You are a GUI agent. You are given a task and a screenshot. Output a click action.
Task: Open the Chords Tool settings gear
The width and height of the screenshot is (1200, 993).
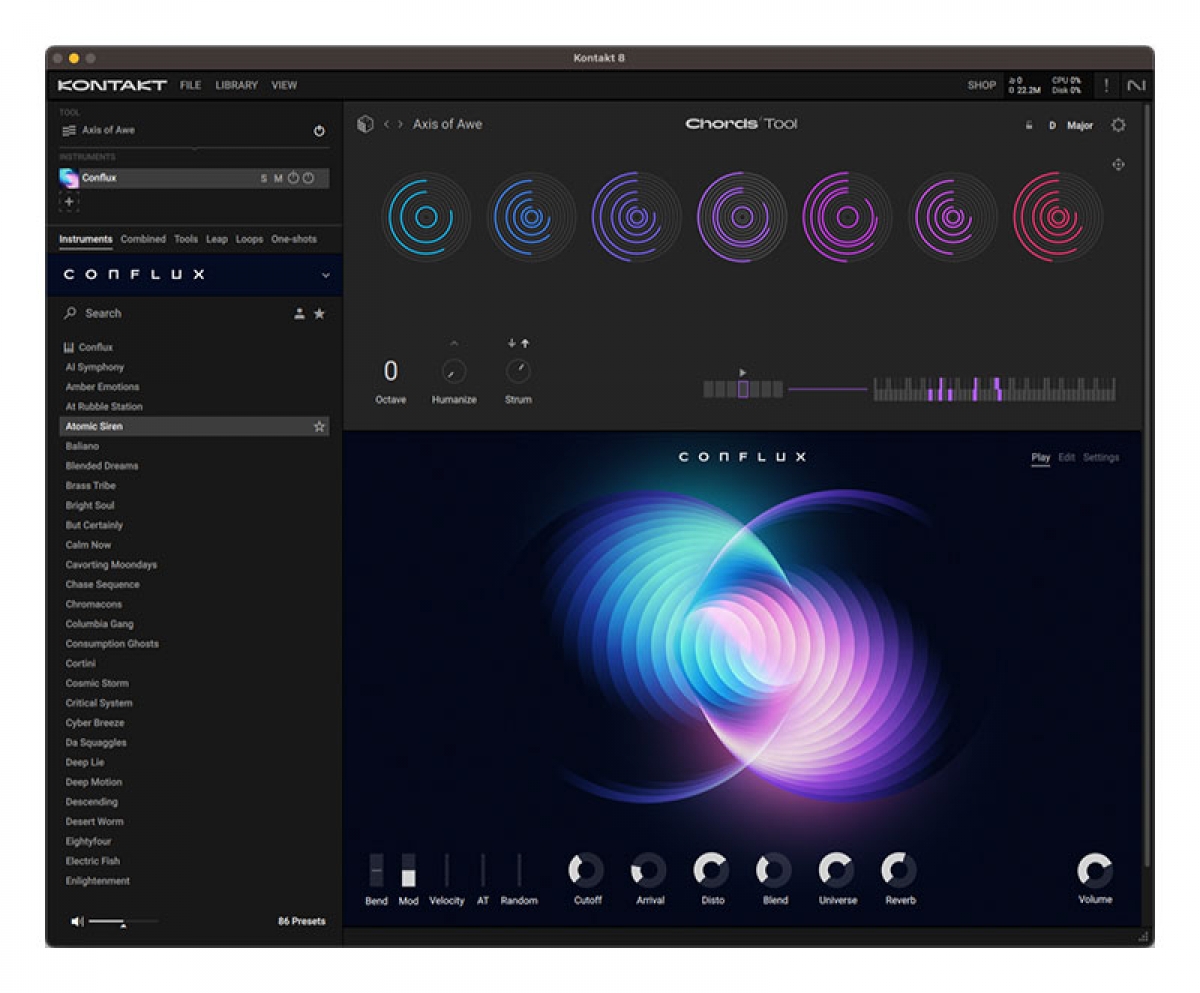pyautogui.click(x=1118, y=125)
